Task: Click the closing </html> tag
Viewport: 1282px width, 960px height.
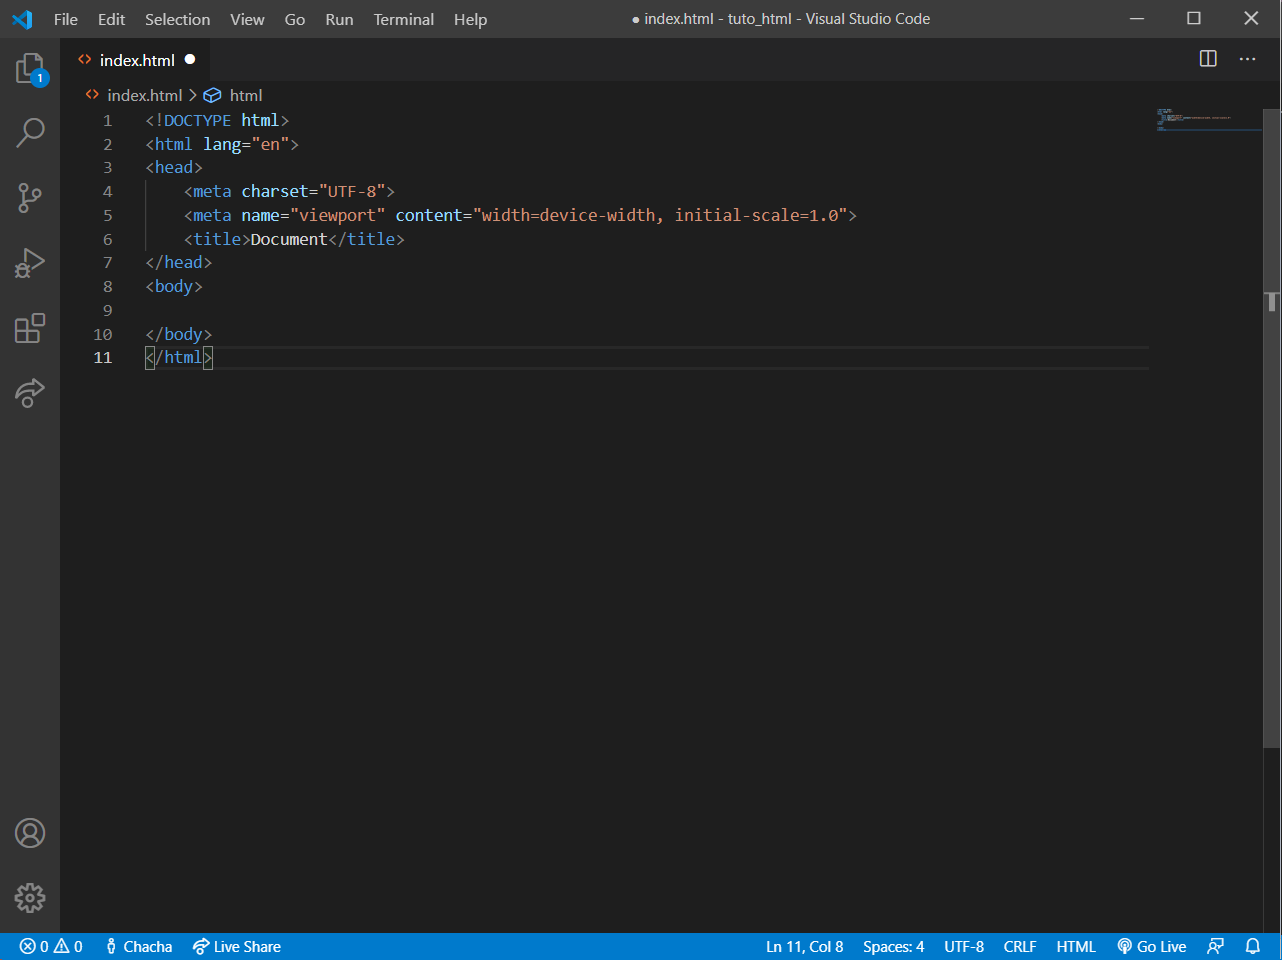Action: 178,357
